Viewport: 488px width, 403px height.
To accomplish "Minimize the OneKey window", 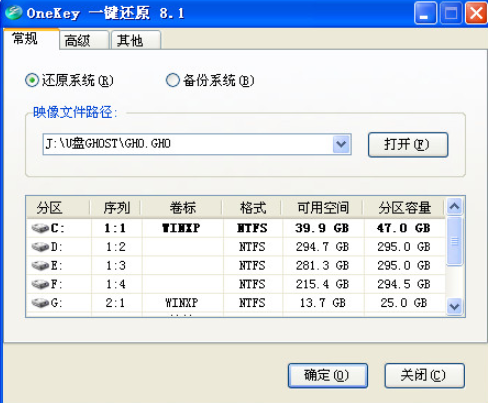I will pyautogui.click(x=425, y=13).
